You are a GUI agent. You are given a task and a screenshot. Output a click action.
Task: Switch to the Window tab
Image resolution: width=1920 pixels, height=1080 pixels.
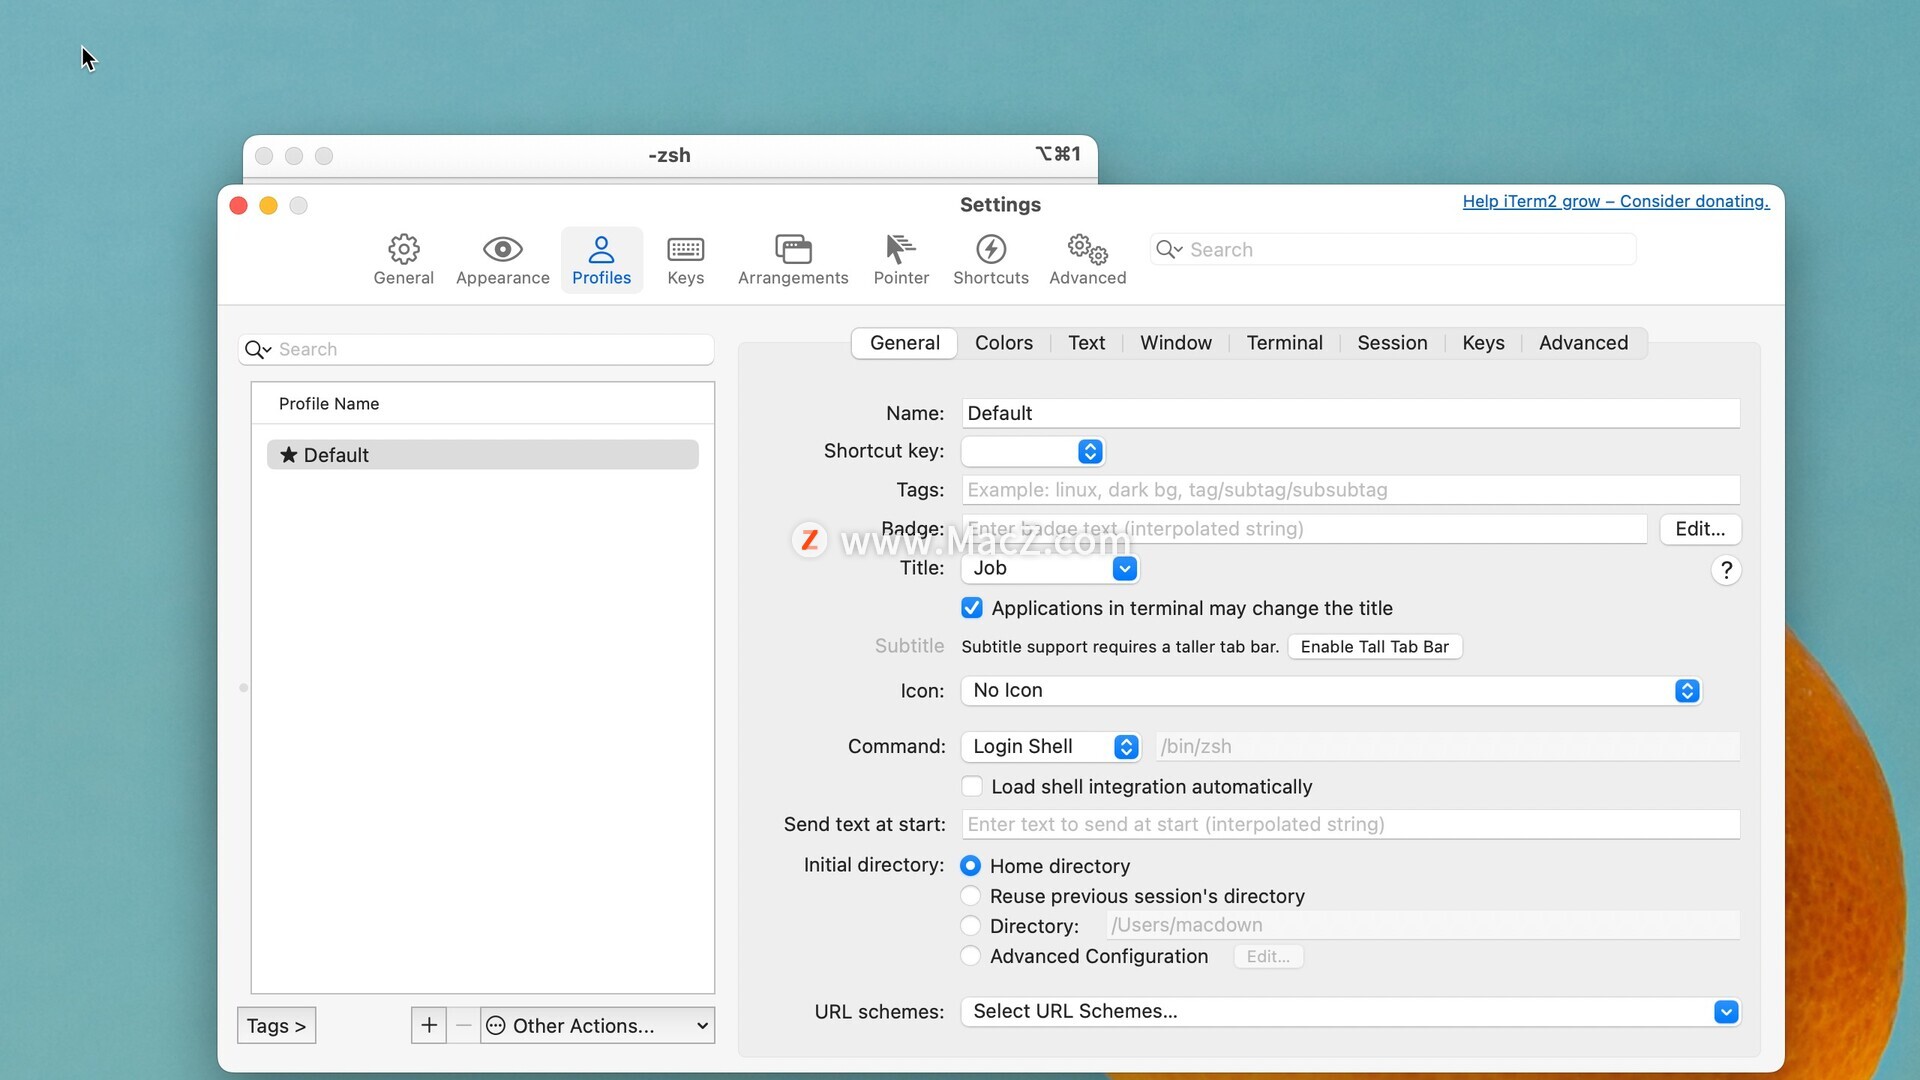pos(1175,343)
